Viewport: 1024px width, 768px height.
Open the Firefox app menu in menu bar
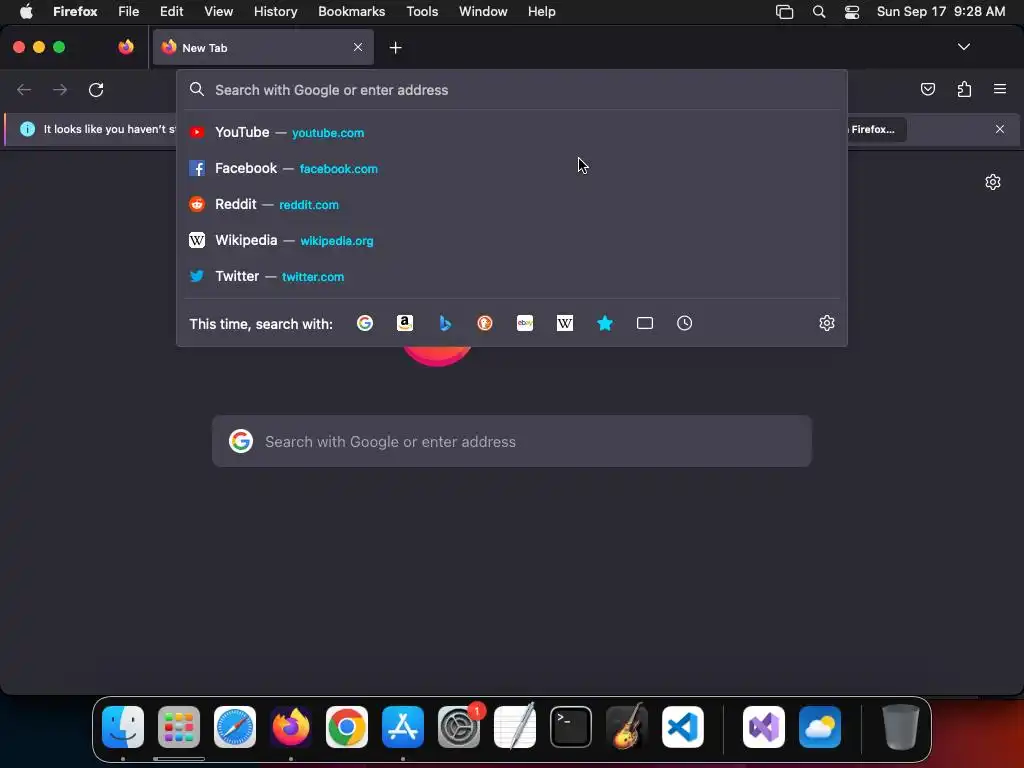75,11
